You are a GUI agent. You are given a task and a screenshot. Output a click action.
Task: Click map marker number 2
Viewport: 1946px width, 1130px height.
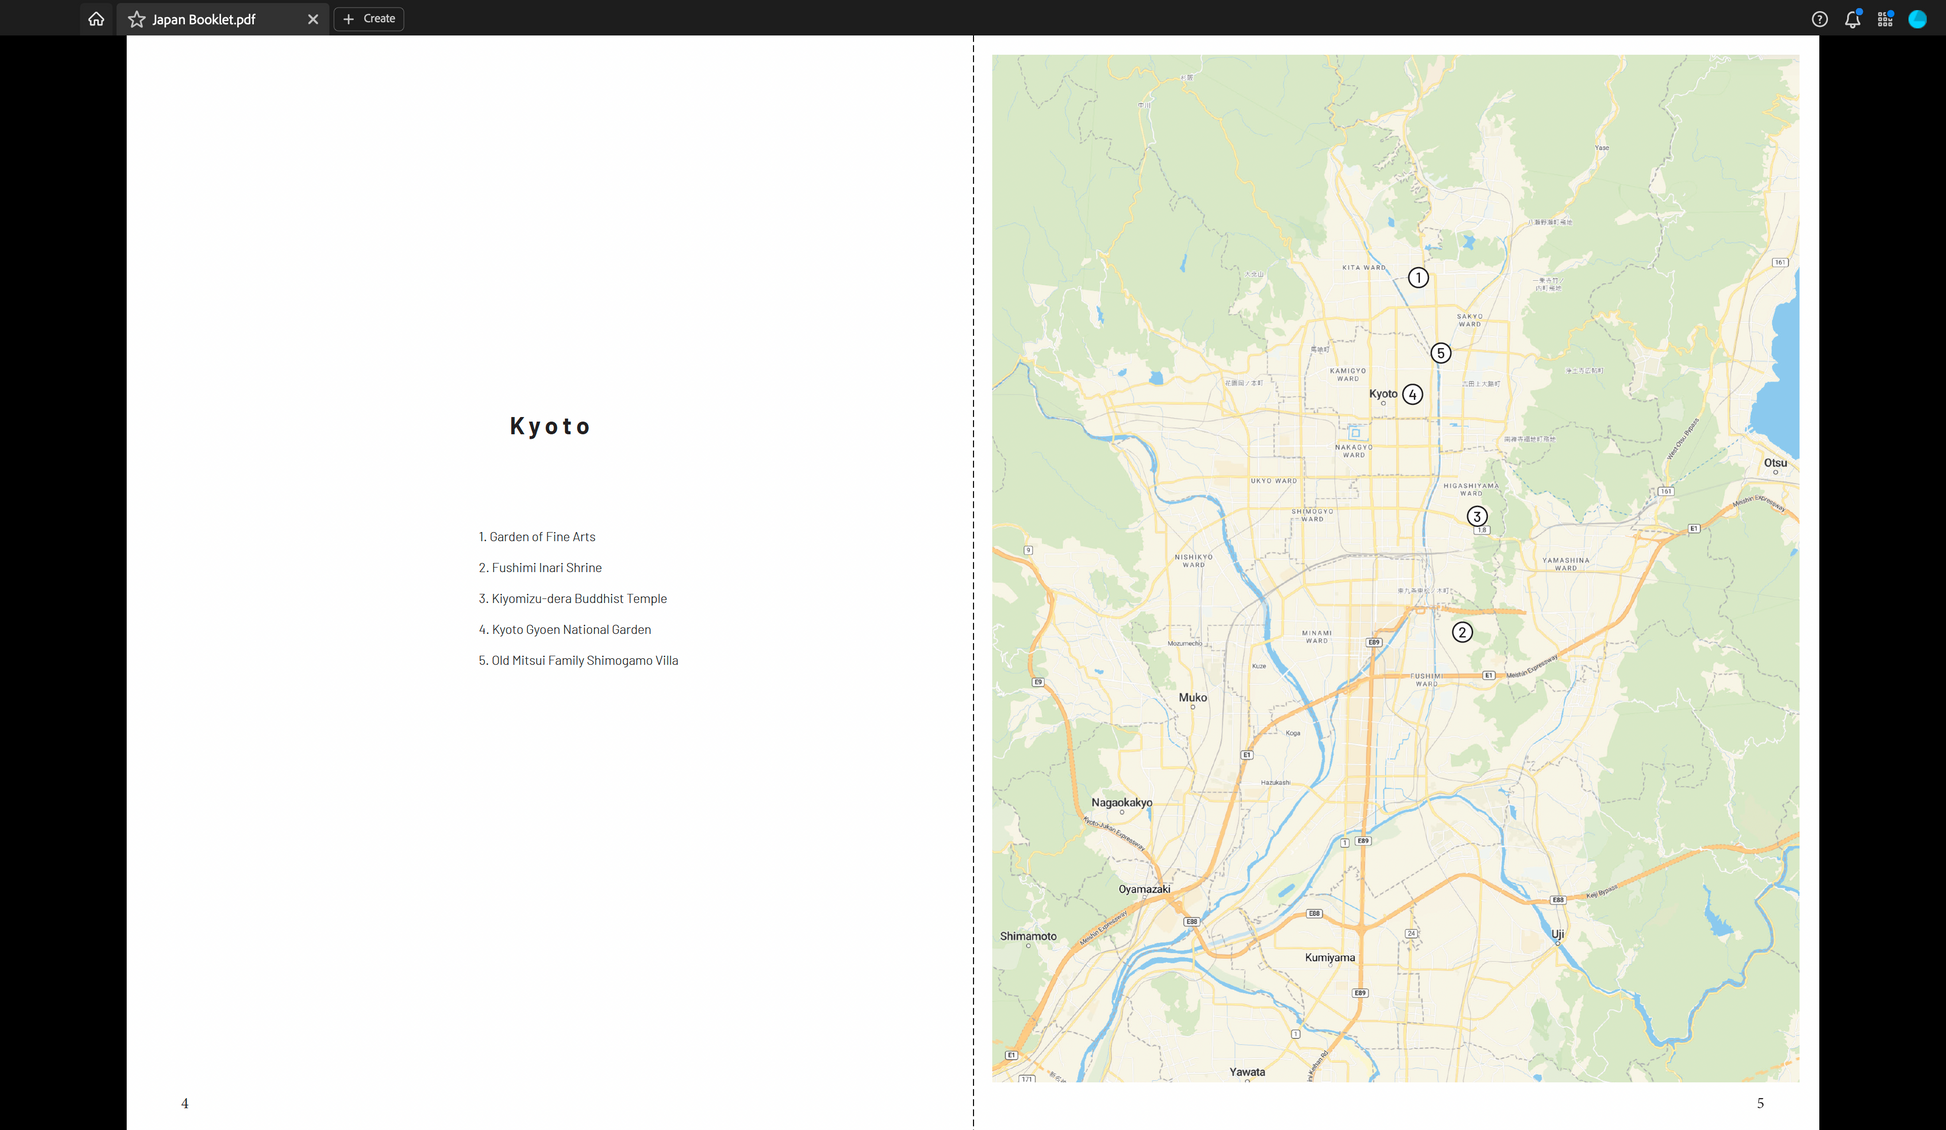pyautogui.click(x=1462, y=632)
